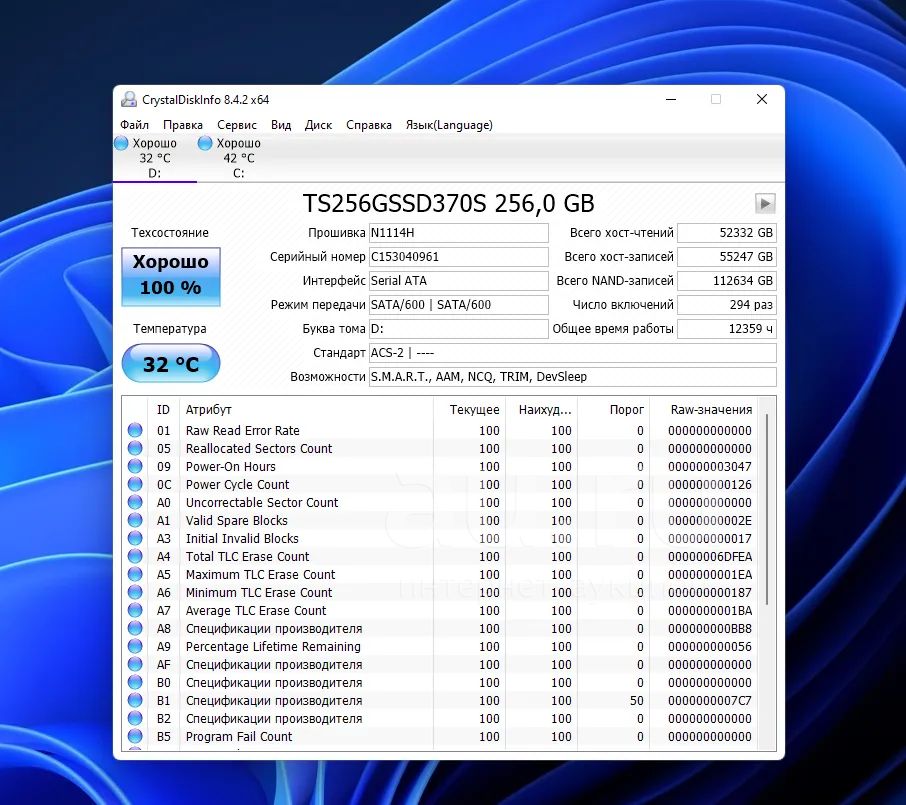Click status orb for Initial Invalid Blocks

(x=135, y=538)
